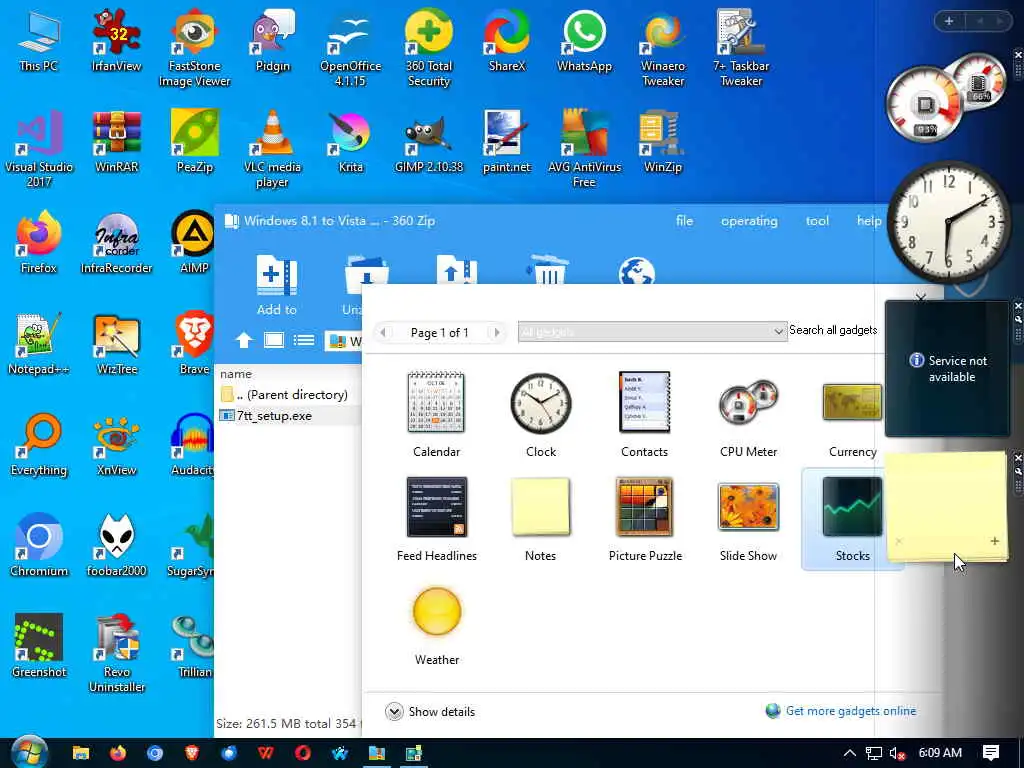Switch to large icon view in 360 Zip
This screenshot has height=768, width=1024.
tap(274, 340)
